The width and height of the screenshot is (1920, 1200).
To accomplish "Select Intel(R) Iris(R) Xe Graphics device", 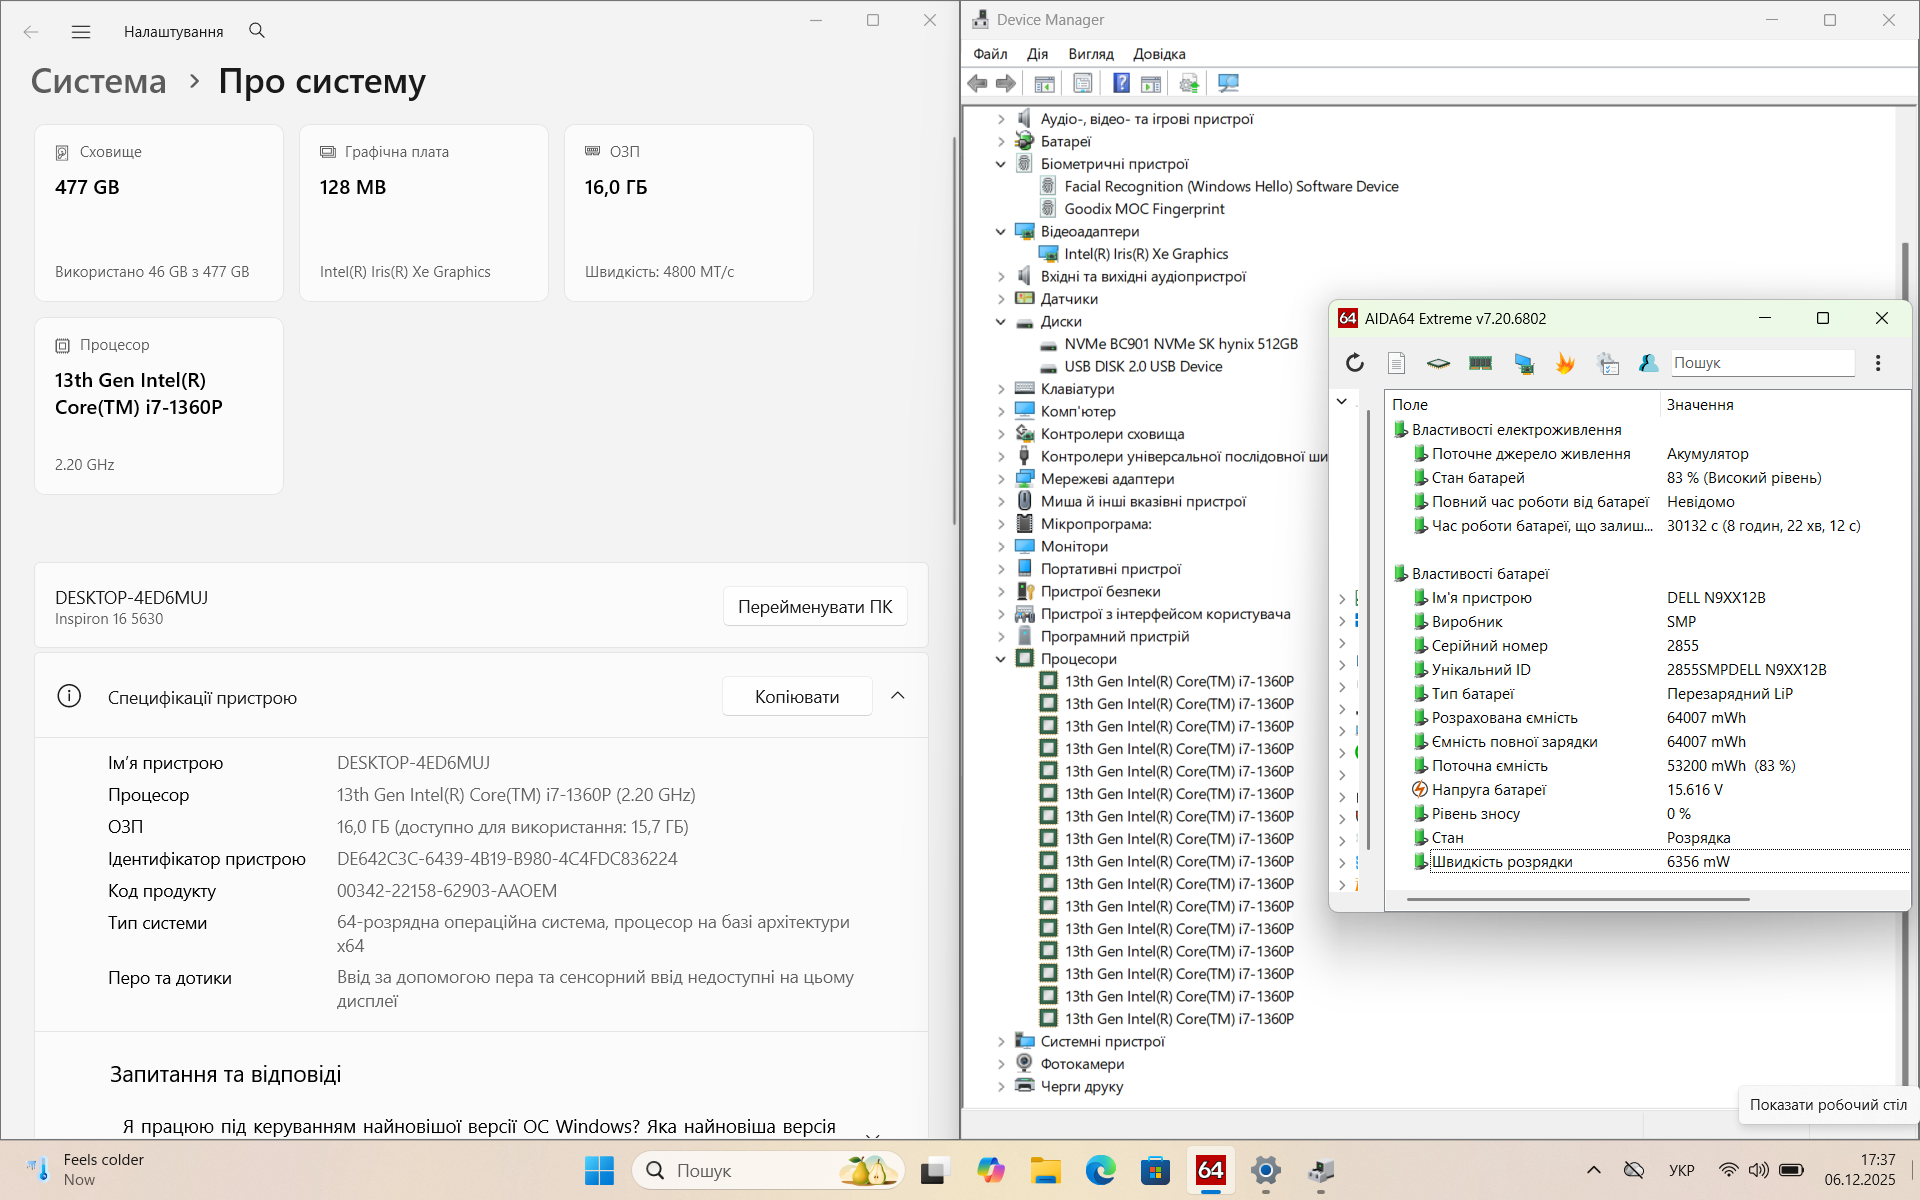I will click(1145, 254).
